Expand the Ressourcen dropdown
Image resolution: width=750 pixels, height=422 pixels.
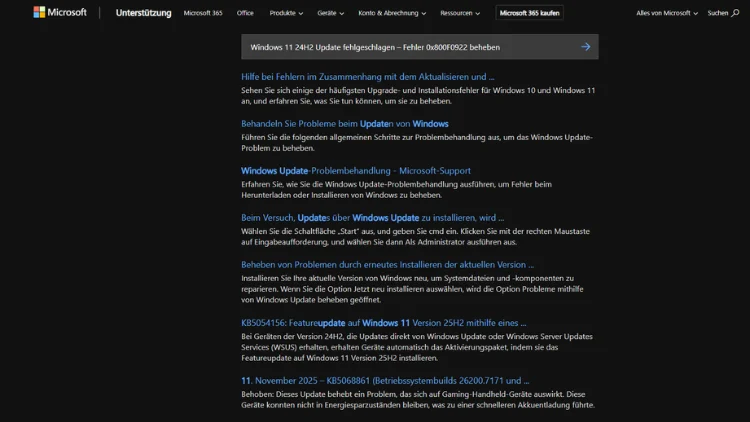(460, 13)
